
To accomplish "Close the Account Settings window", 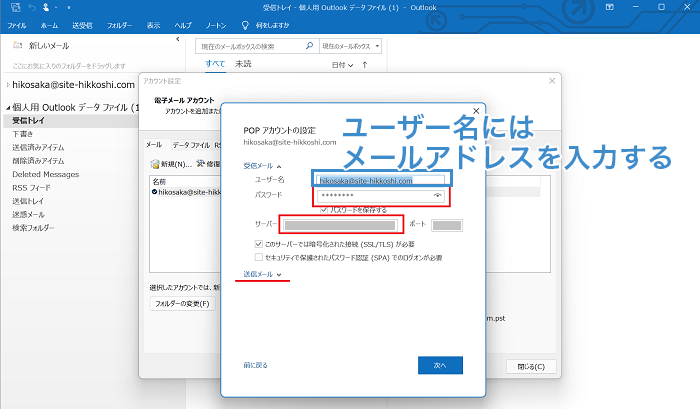I will pos(552,81).
